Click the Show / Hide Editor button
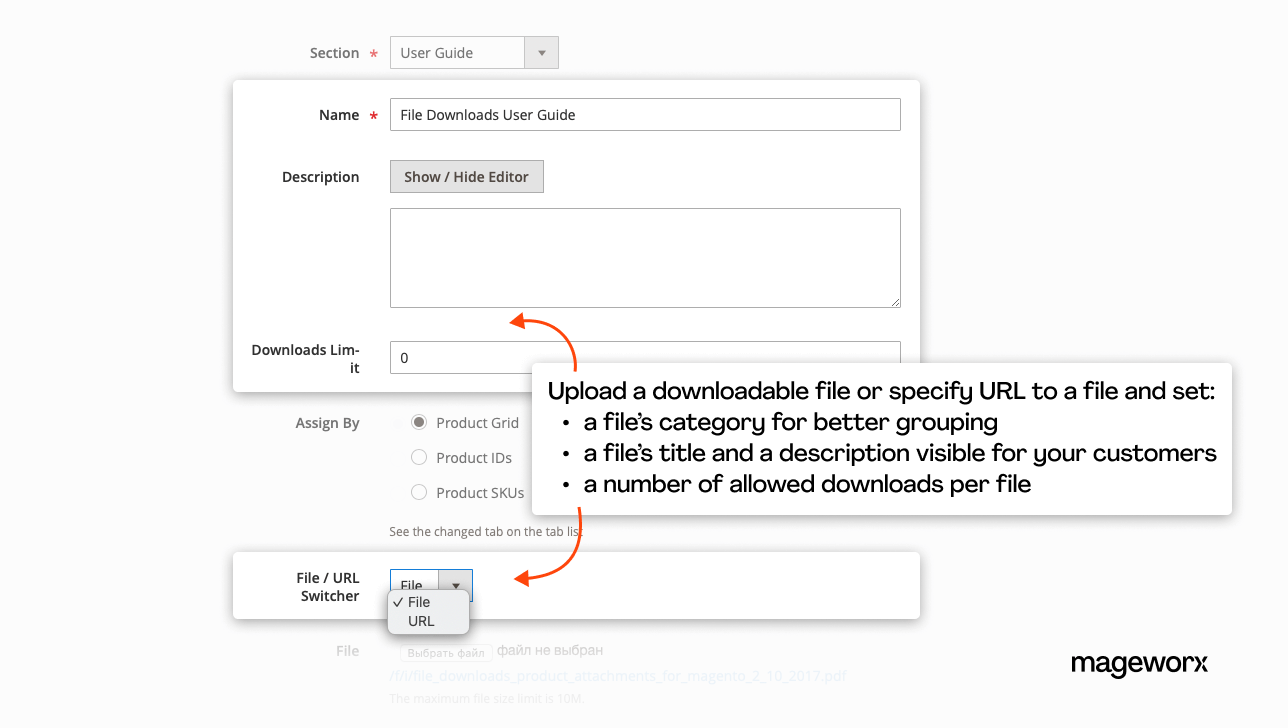Viewport: 1288px width, 728px height. [466, 176]
